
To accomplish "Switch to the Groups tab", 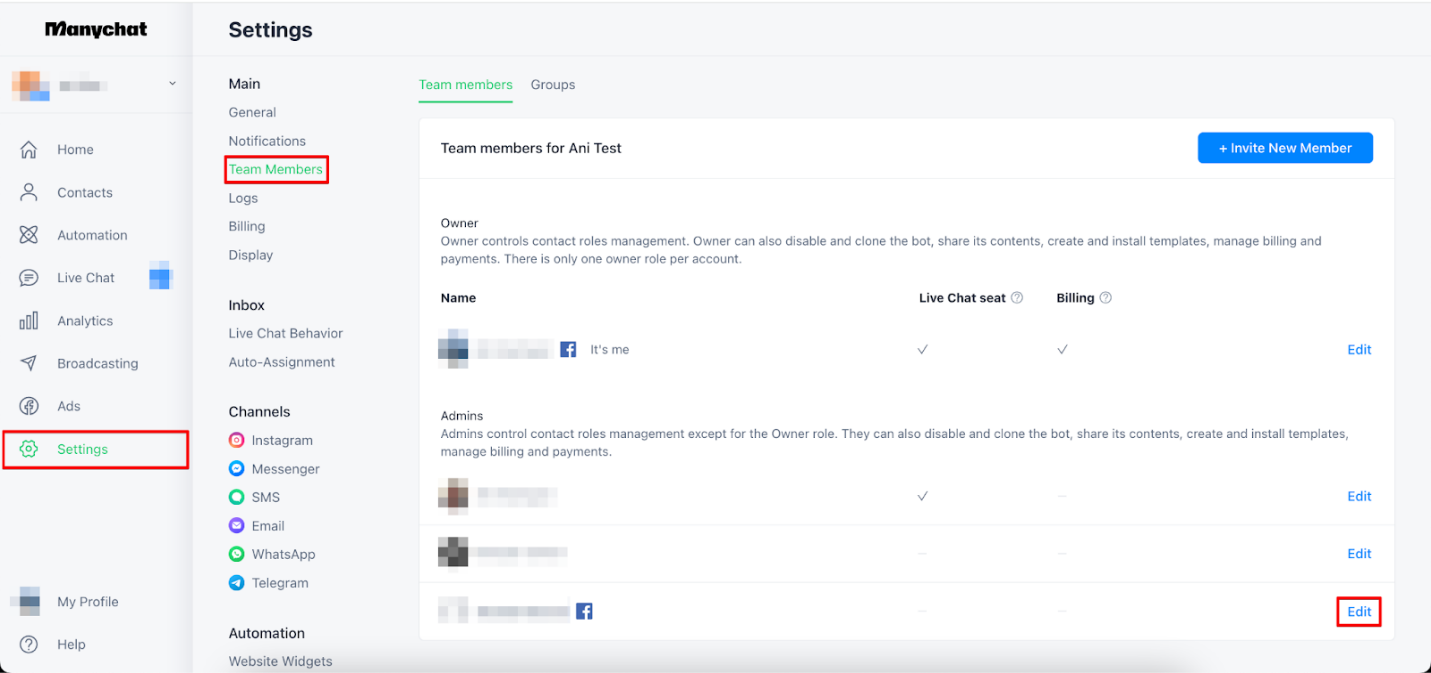I will (553, 85).
